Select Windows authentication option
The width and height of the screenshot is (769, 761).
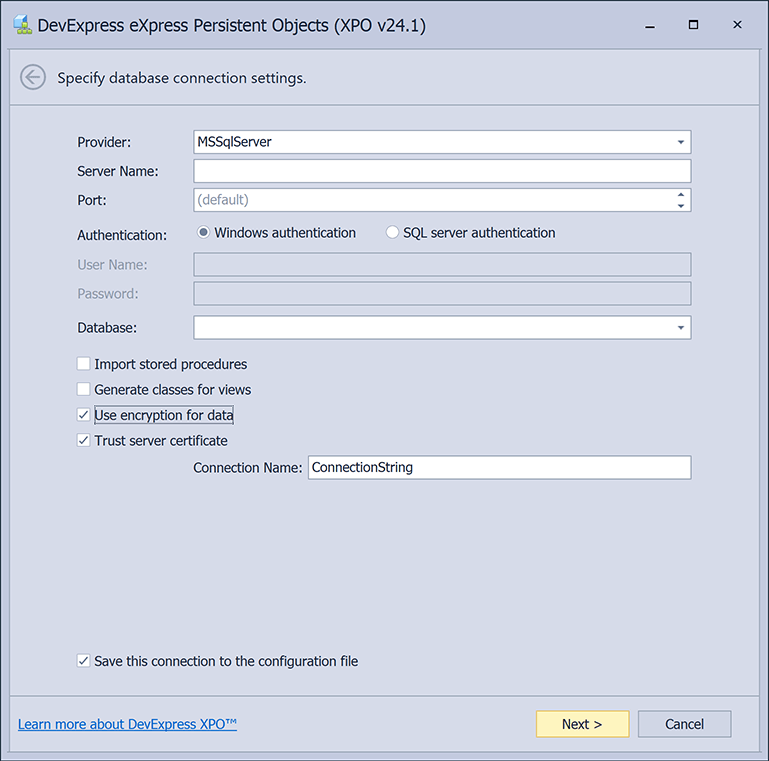click(x=204, y=233)
